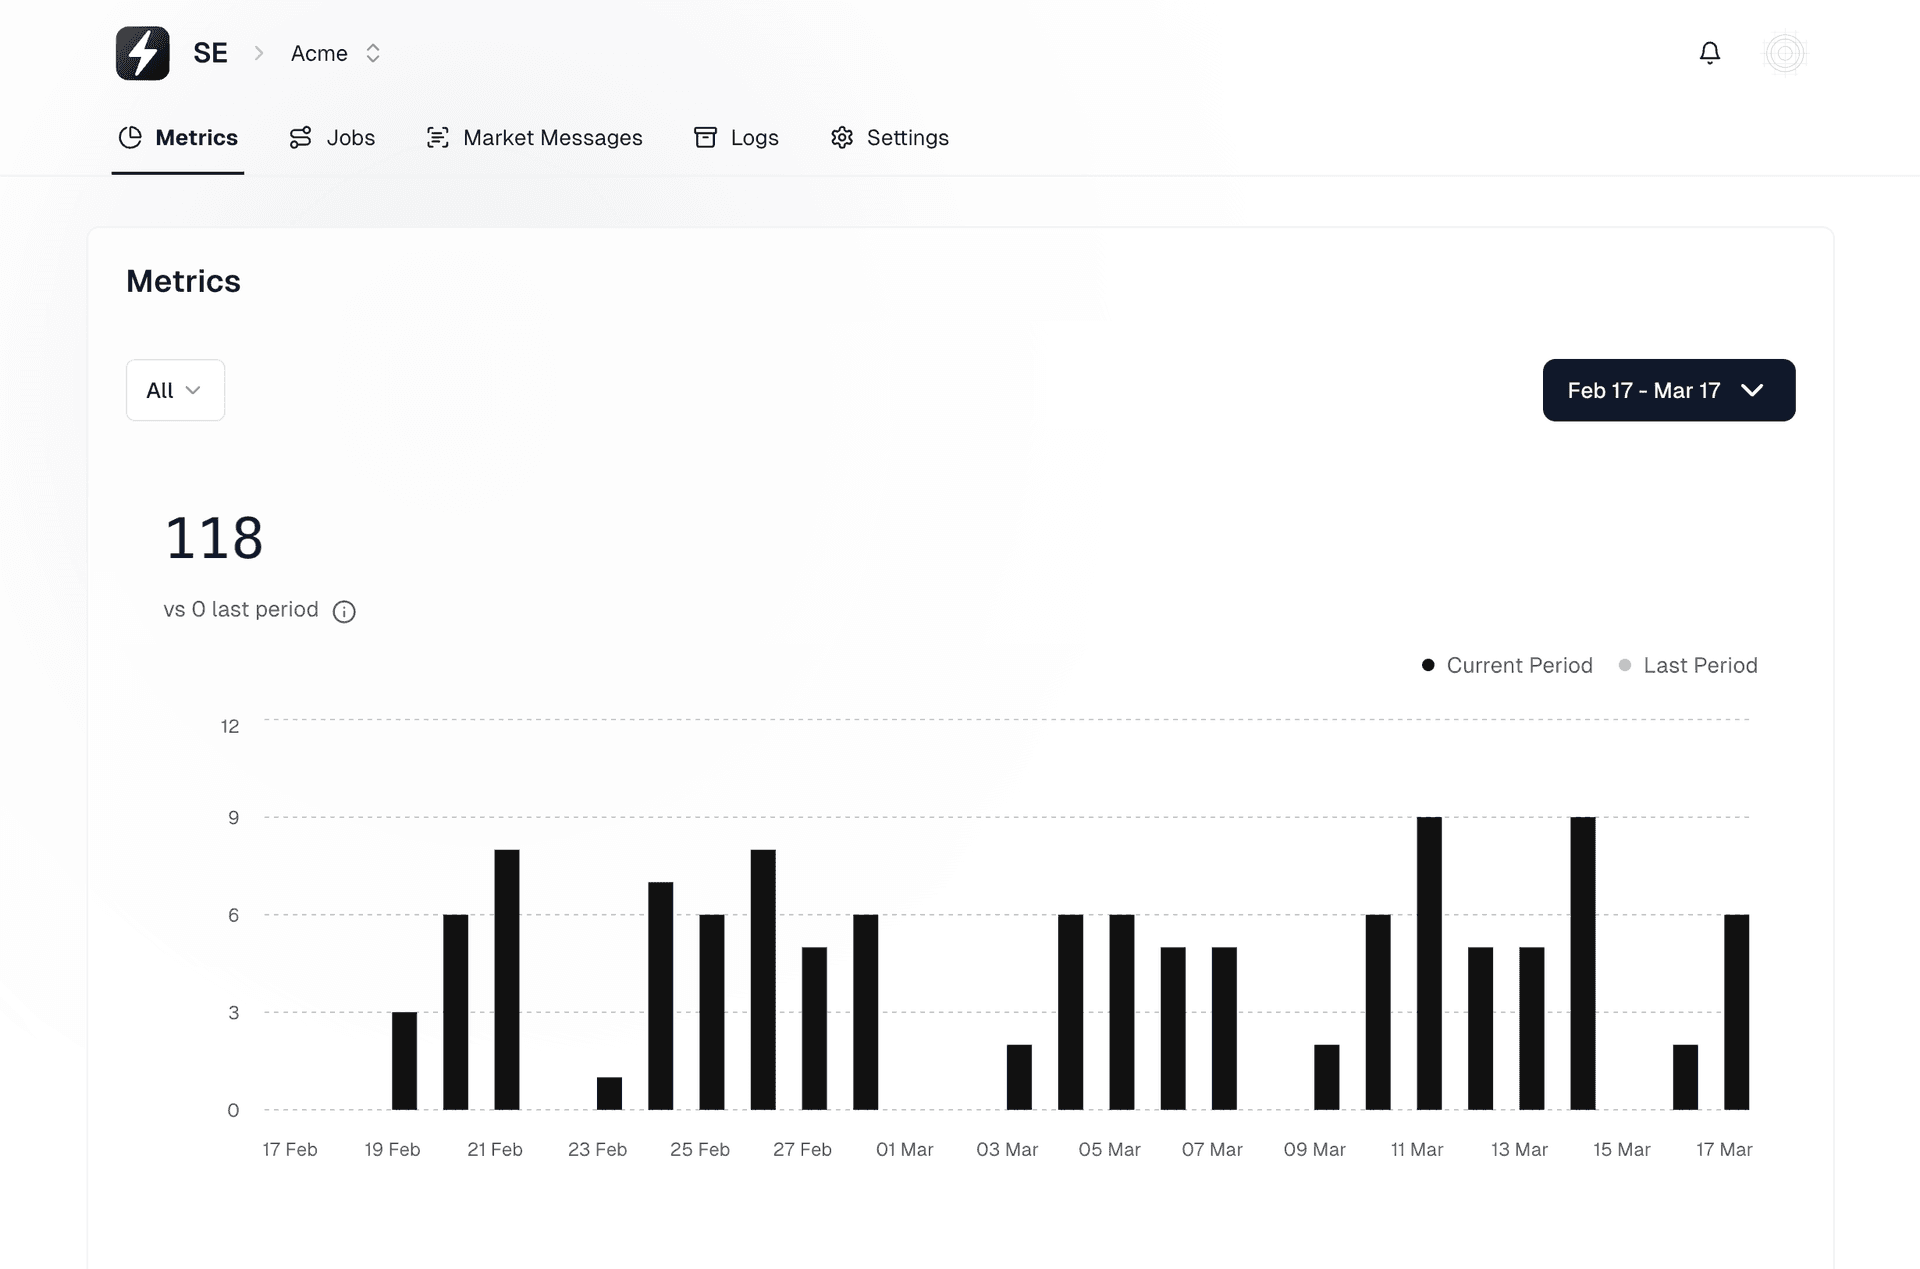Select the 21 Feb bar
This screenshot has width=1920, height=1269.
tap(507, 978)
